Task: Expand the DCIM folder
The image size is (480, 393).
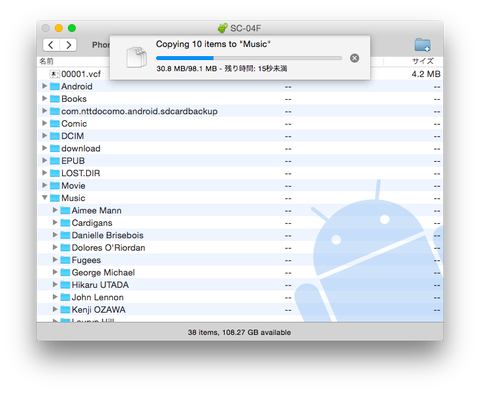Action: (44, 136)
